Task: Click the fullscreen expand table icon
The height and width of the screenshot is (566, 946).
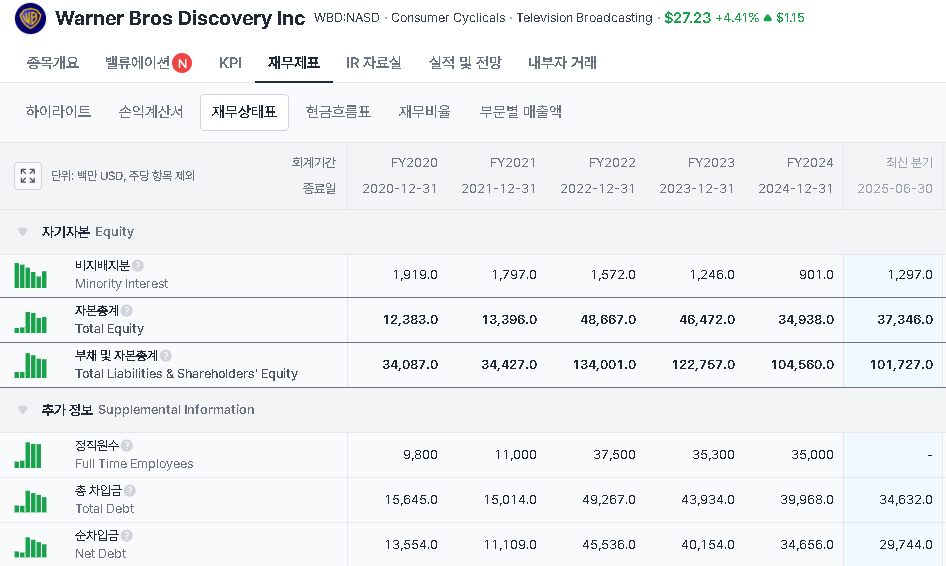Action: (x=28, y=176)
